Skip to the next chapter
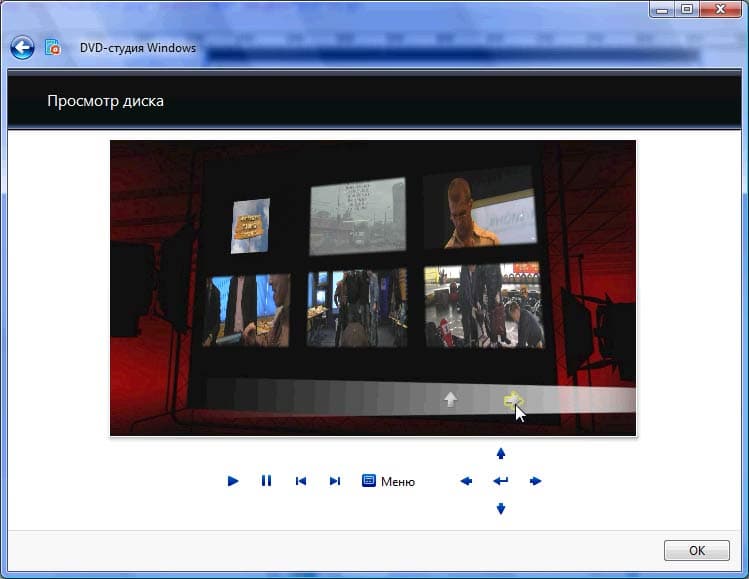This screenshot has width=749, height=579. (335, 481)
